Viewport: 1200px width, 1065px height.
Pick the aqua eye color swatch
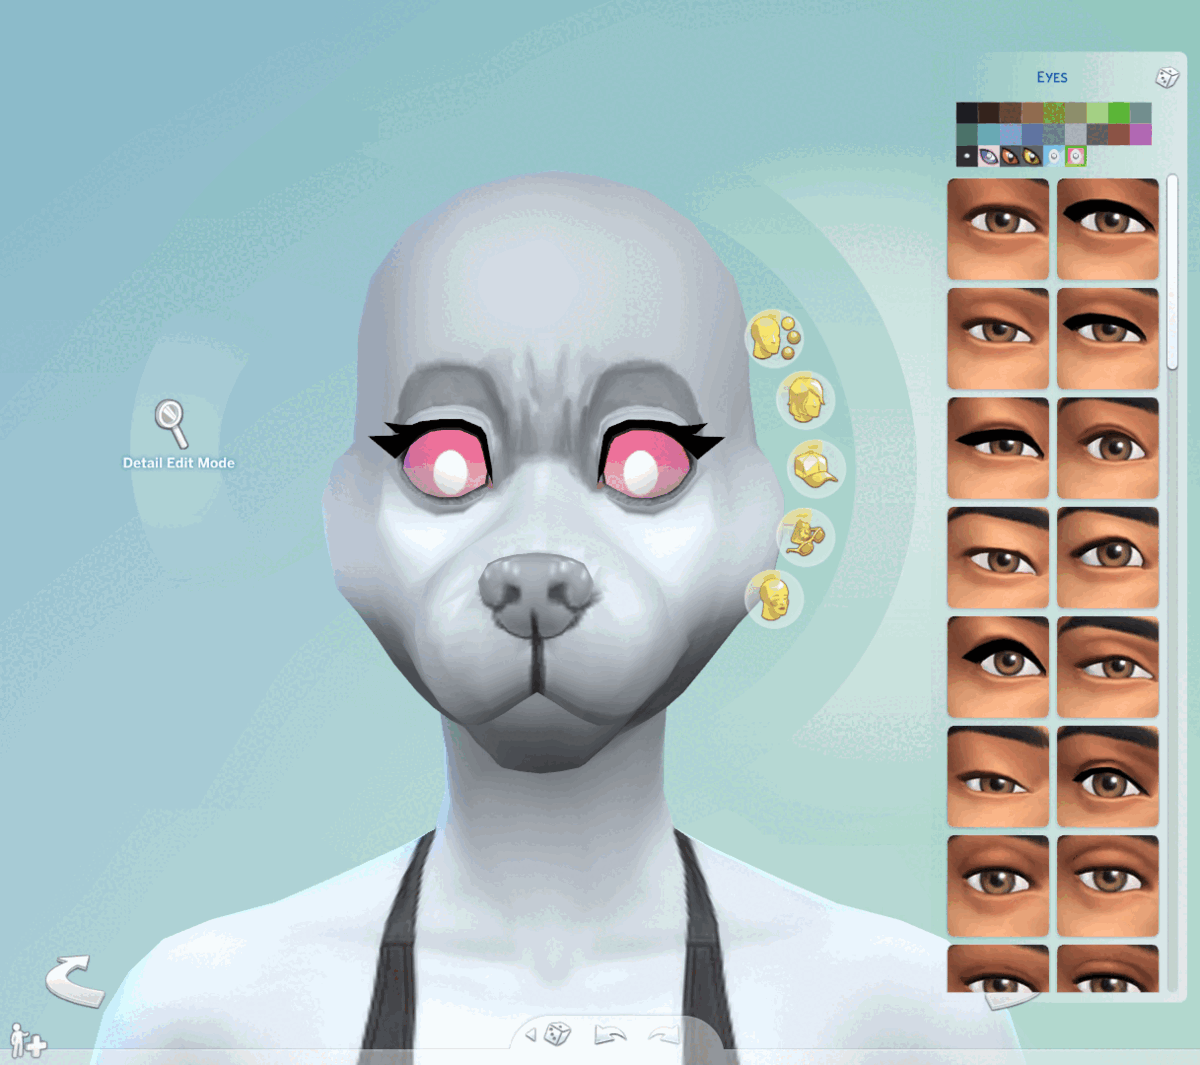[989, 134]
